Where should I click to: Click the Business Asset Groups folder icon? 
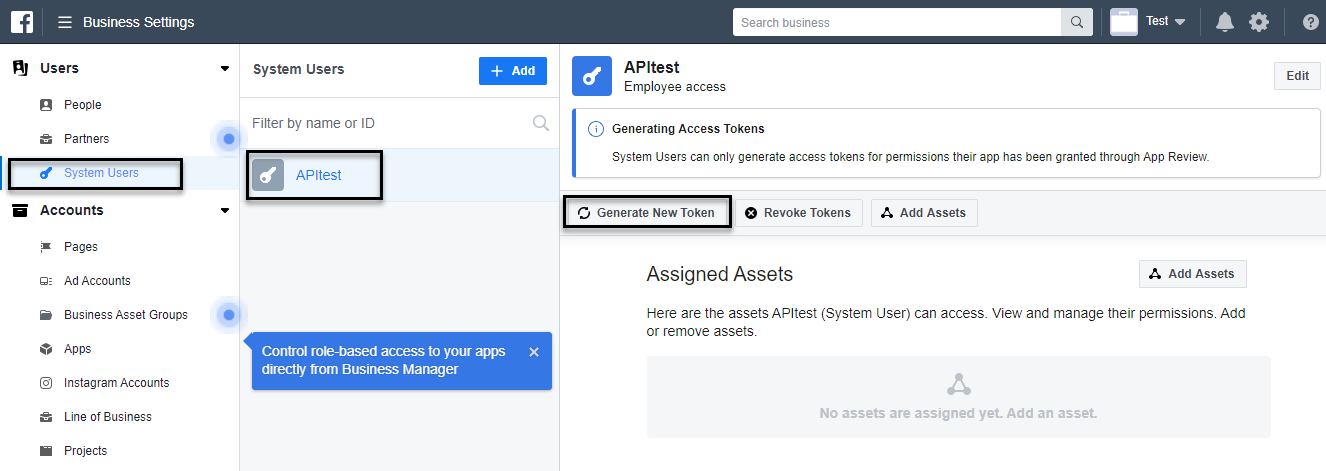pos(45,315)
